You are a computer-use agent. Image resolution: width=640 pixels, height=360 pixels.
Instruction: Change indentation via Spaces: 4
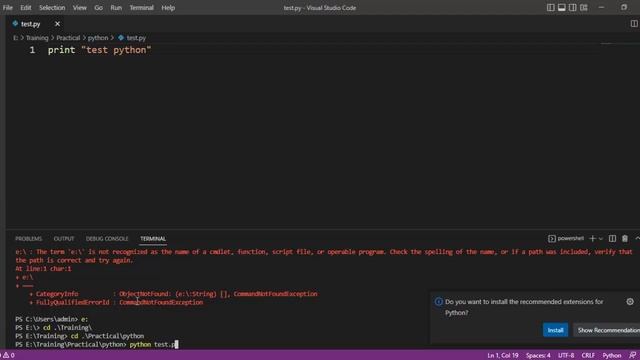538,356
